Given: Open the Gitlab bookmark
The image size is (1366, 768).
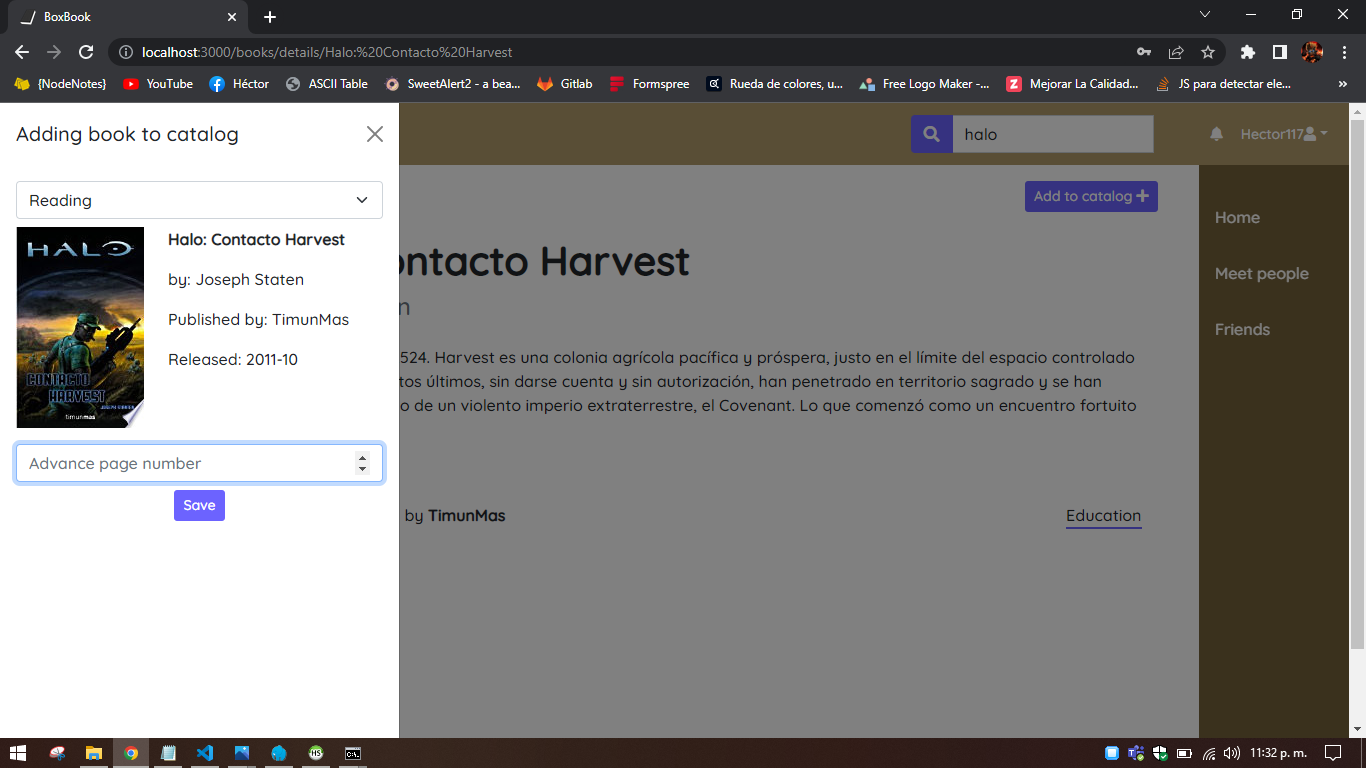Looking at the screenshot, I should click(x=565, y=84).
